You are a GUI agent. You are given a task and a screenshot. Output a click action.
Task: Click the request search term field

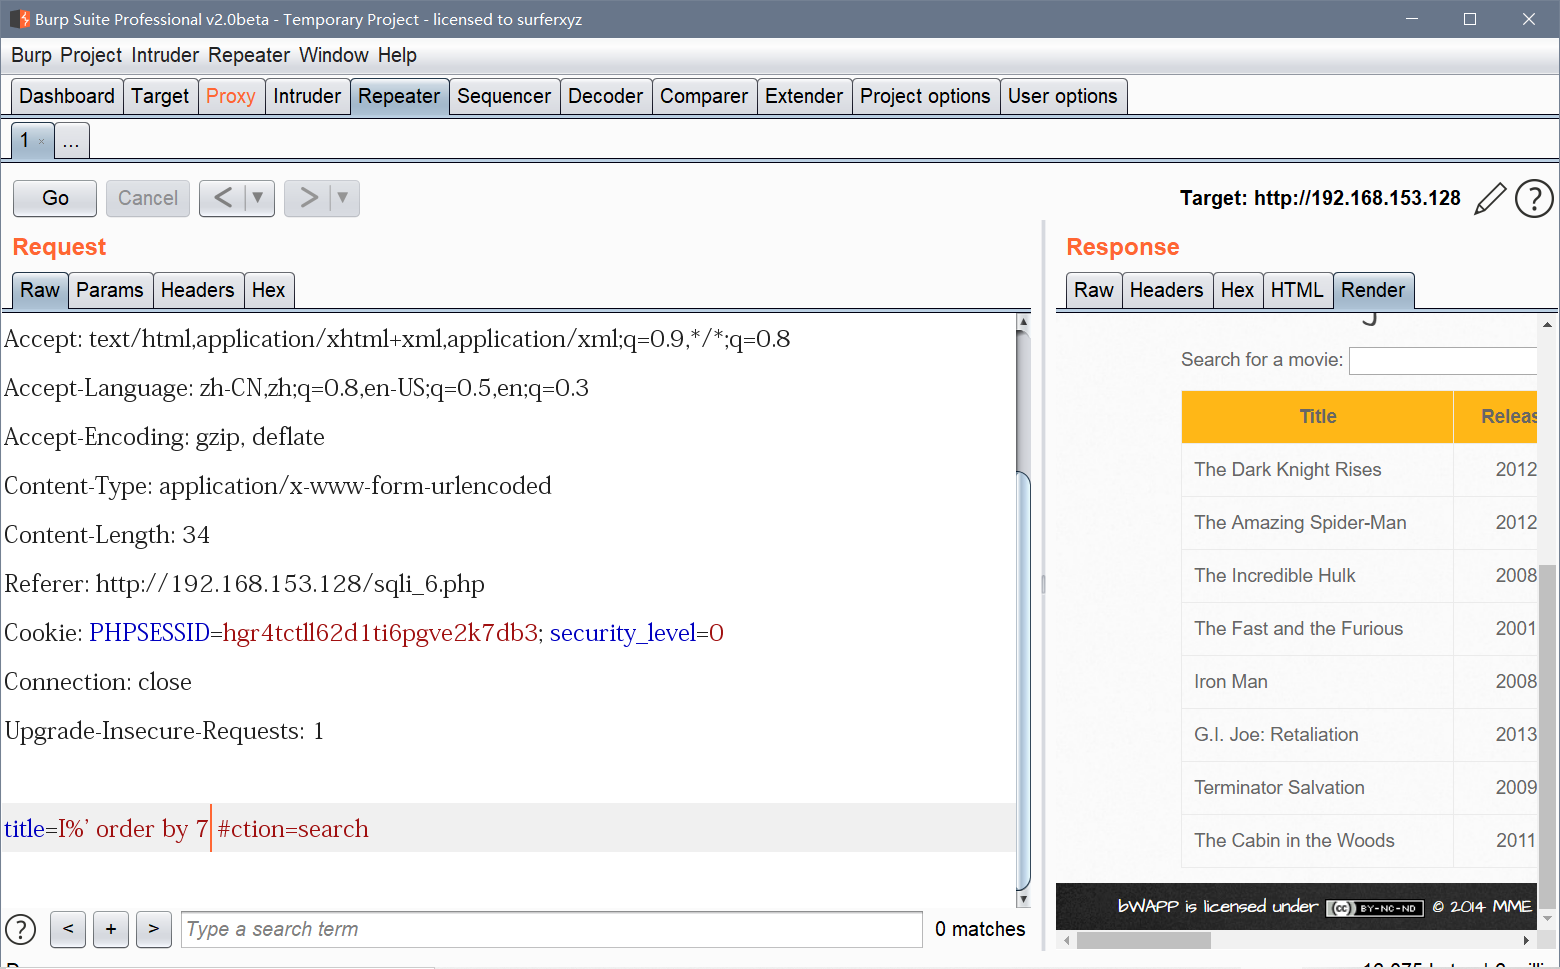pyautogui.click(x=551, y=929)
